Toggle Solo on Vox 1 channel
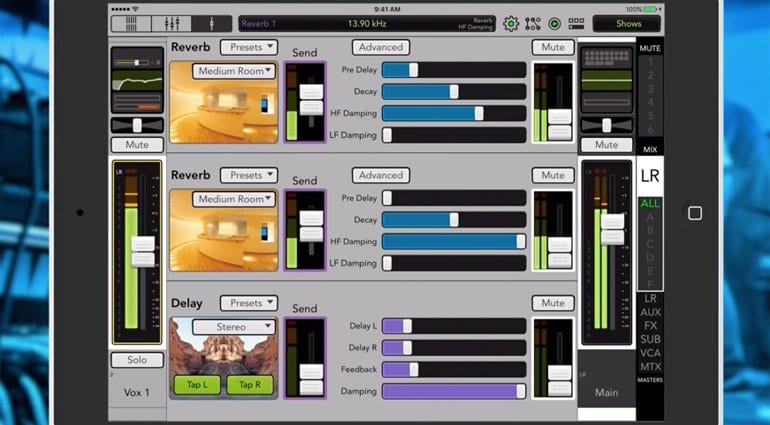 tap(137, 360)
